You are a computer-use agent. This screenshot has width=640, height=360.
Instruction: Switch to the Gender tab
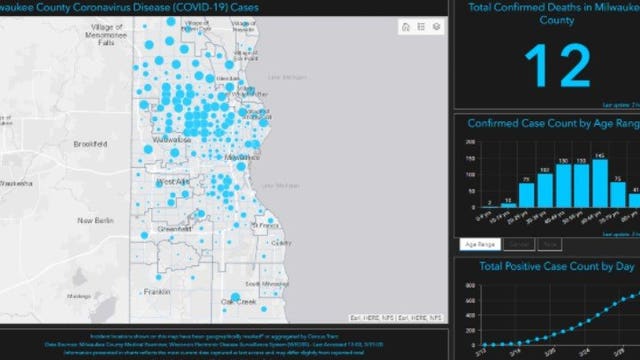tap(519, 244)
